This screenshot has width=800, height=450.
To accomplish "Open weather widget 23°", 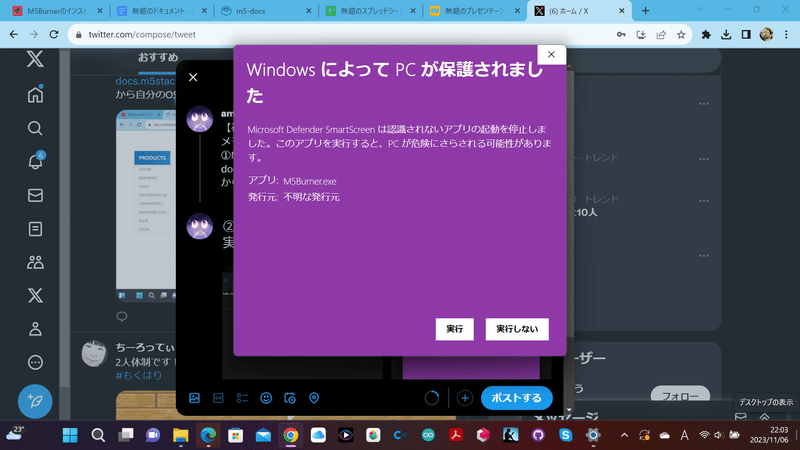I will tap(15, 434).
